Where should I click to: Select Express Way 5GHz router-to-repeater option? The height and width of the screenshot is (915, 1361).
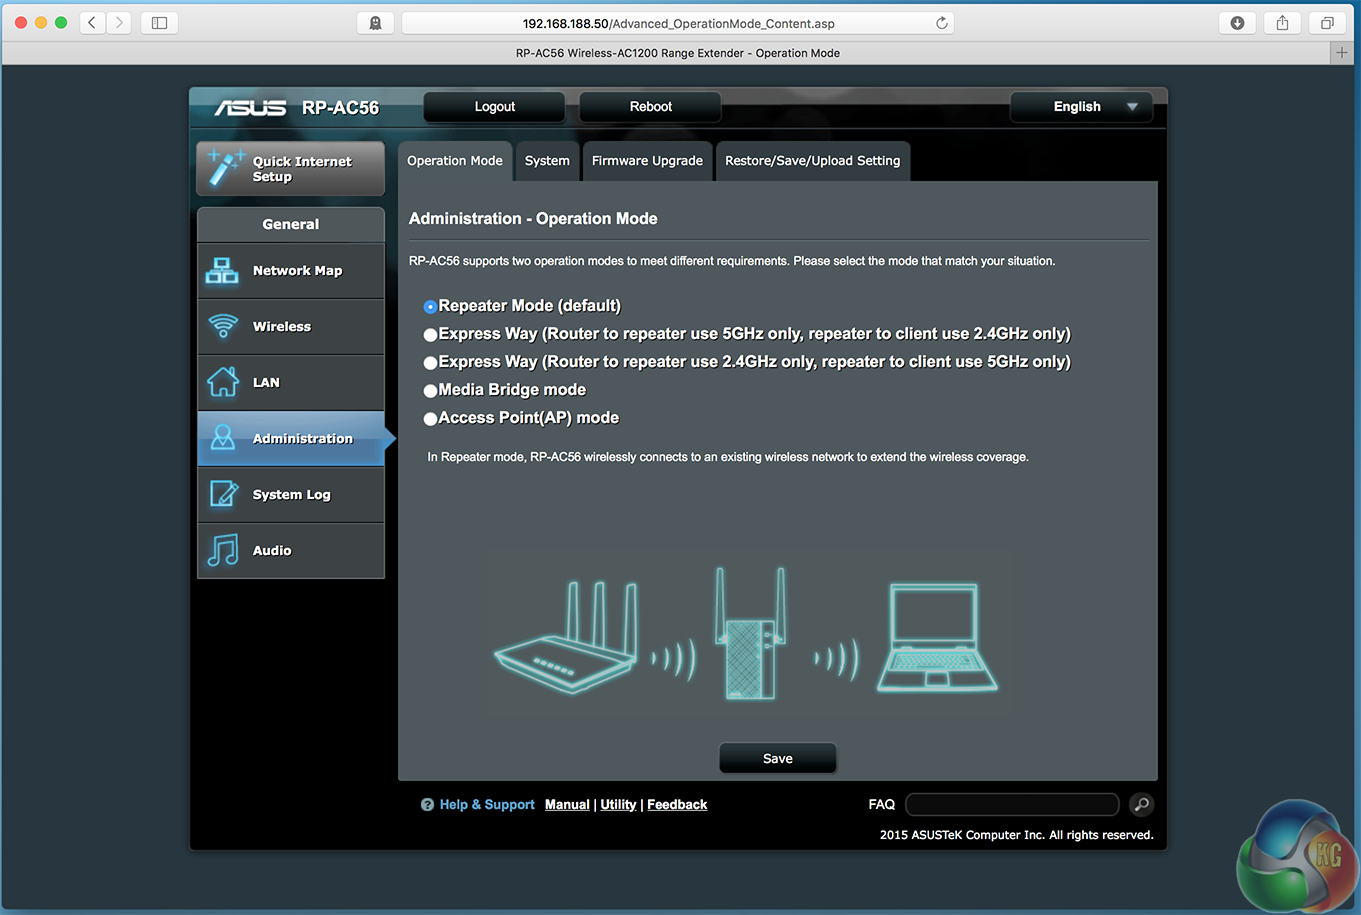coord(430,335)
